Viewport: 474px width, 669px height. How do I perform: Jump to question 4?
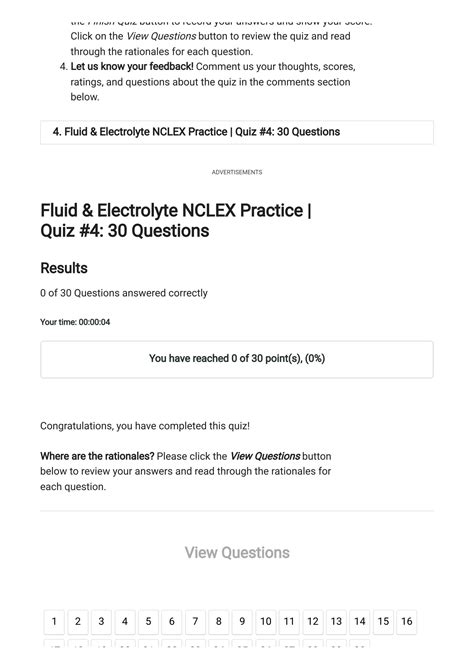click(125, 621)
